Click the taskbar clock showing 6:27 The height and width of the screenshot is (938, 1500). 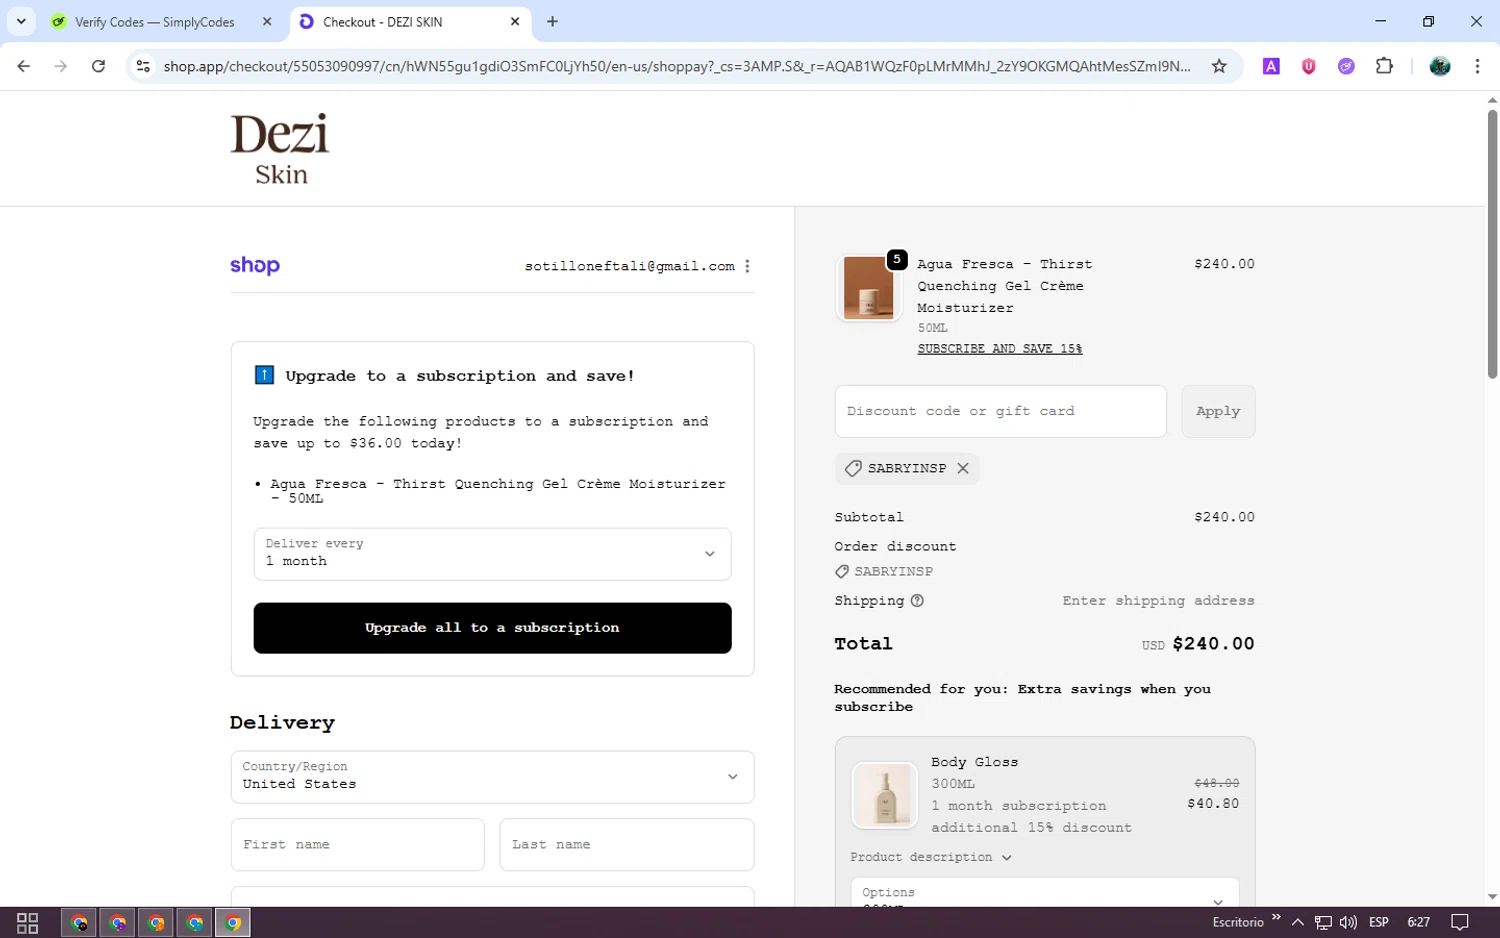click(x=1418, y=922)
